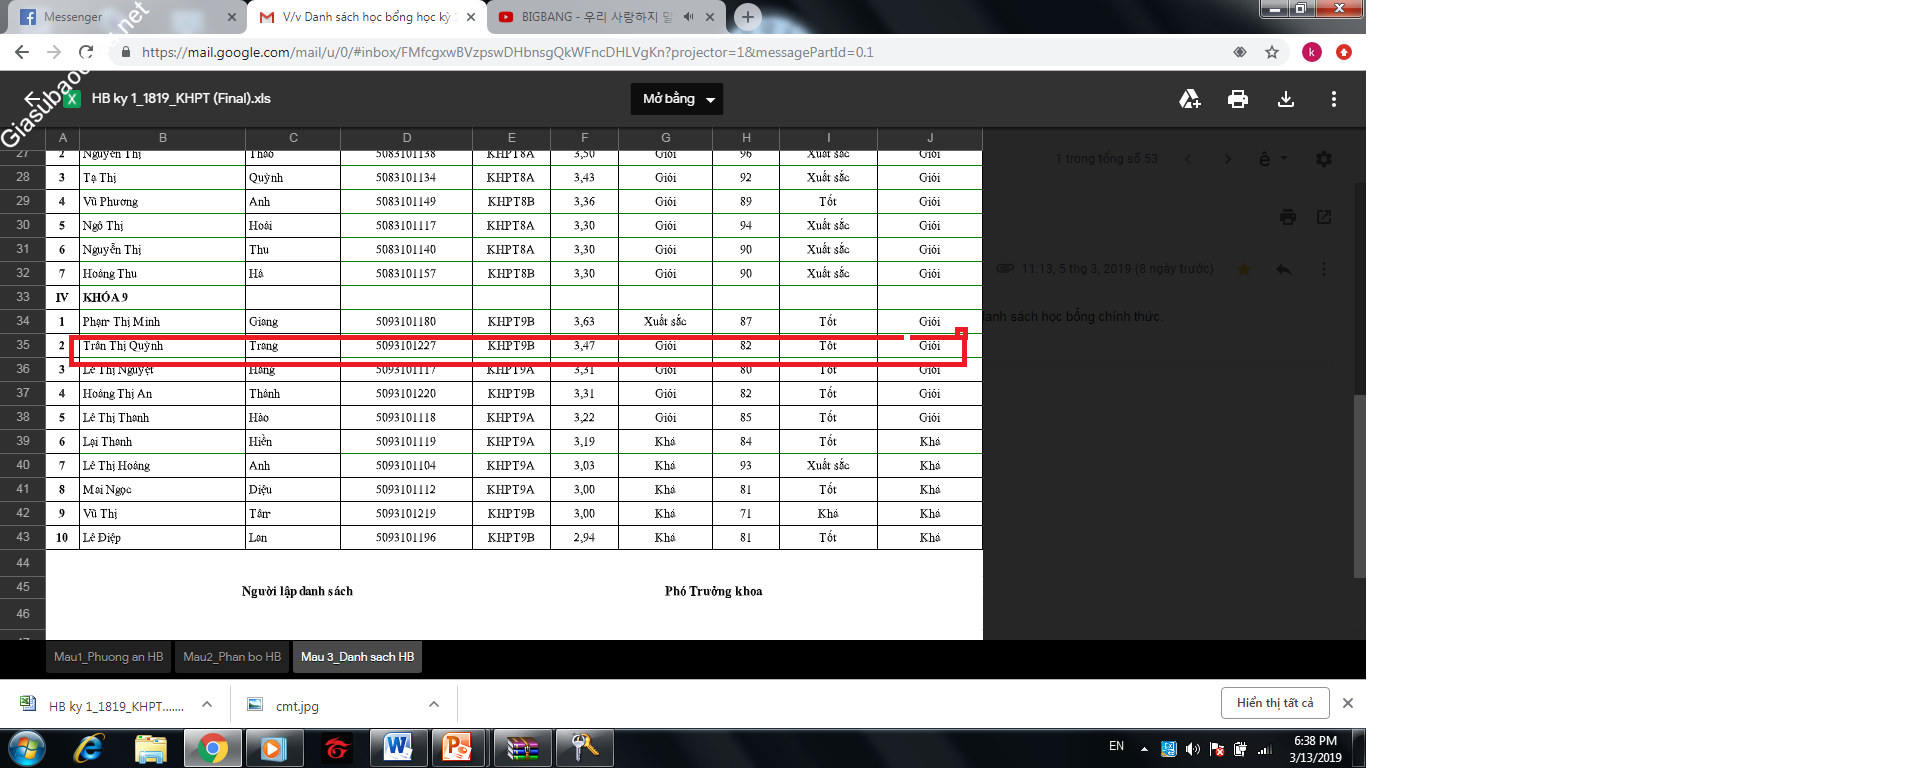Open the three-dot more actions menu
The height and width of the screenshot is (768, 1918).
[x=1333, y=99]
